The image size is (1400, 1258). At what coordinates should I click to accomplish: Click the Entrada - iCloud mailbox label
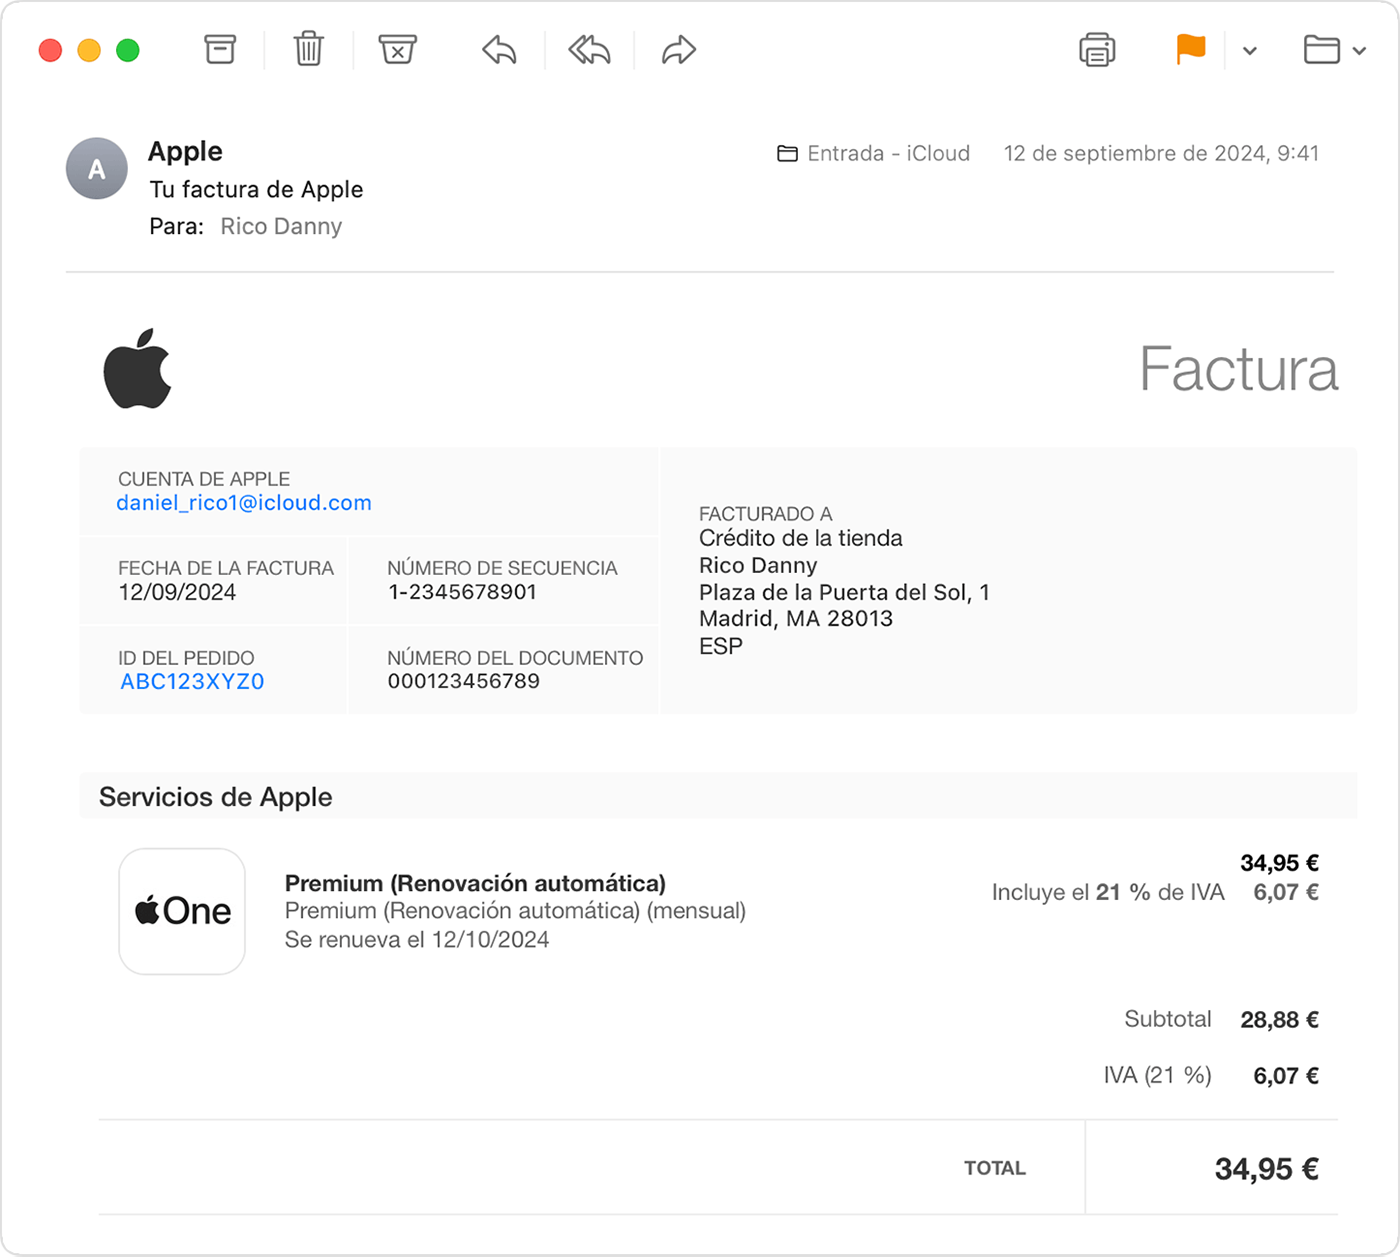(888, 153)
